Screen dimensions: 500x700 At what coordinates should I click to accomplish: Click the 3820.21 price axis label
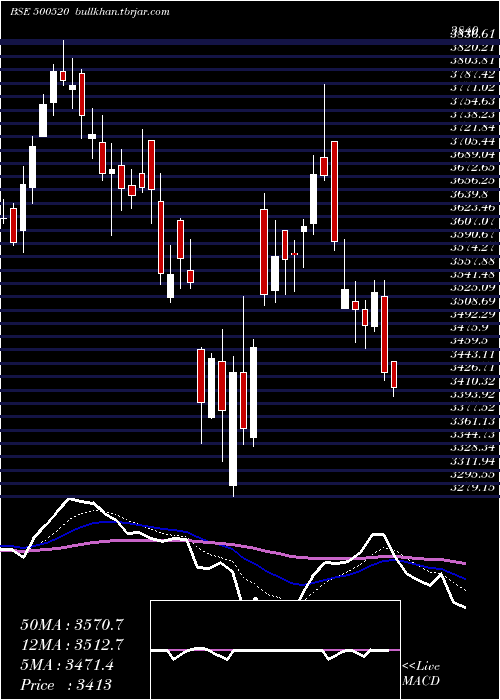[472, 47]
